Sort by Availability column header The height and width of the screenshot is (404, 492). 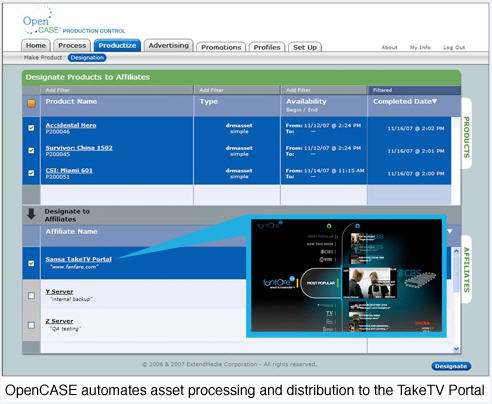(306, 101)
